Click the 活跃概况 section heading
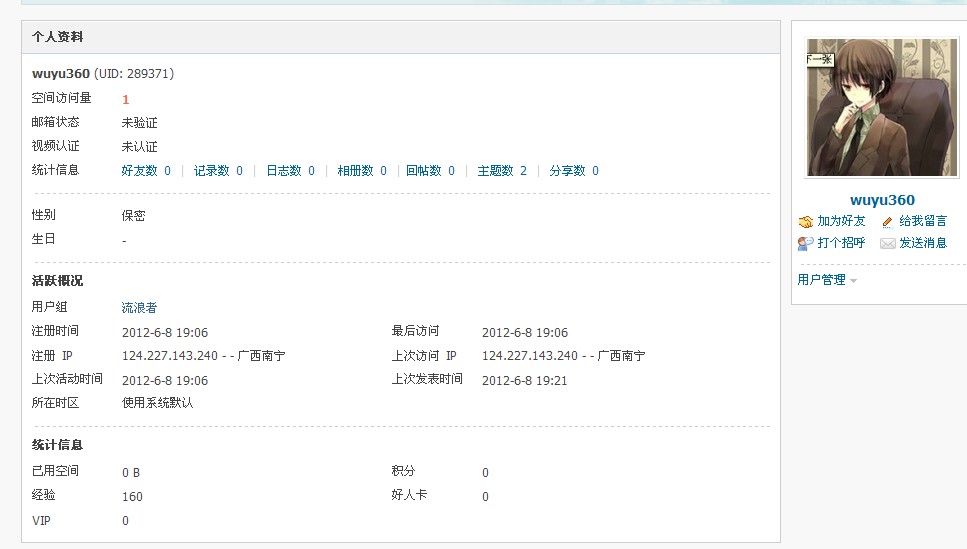The width and height of the screenshot is (967, 549). pyautogui.click(x=57, y=281)
